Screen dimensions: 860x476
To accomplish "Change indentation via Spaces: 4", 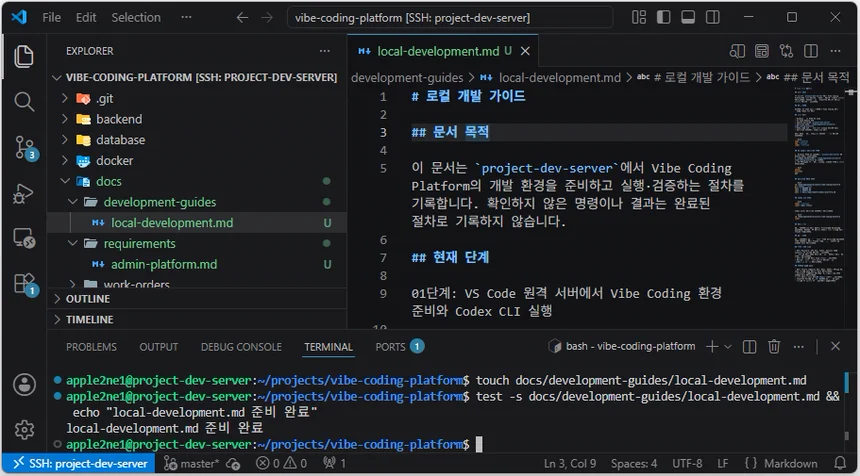I will [634, 464].
